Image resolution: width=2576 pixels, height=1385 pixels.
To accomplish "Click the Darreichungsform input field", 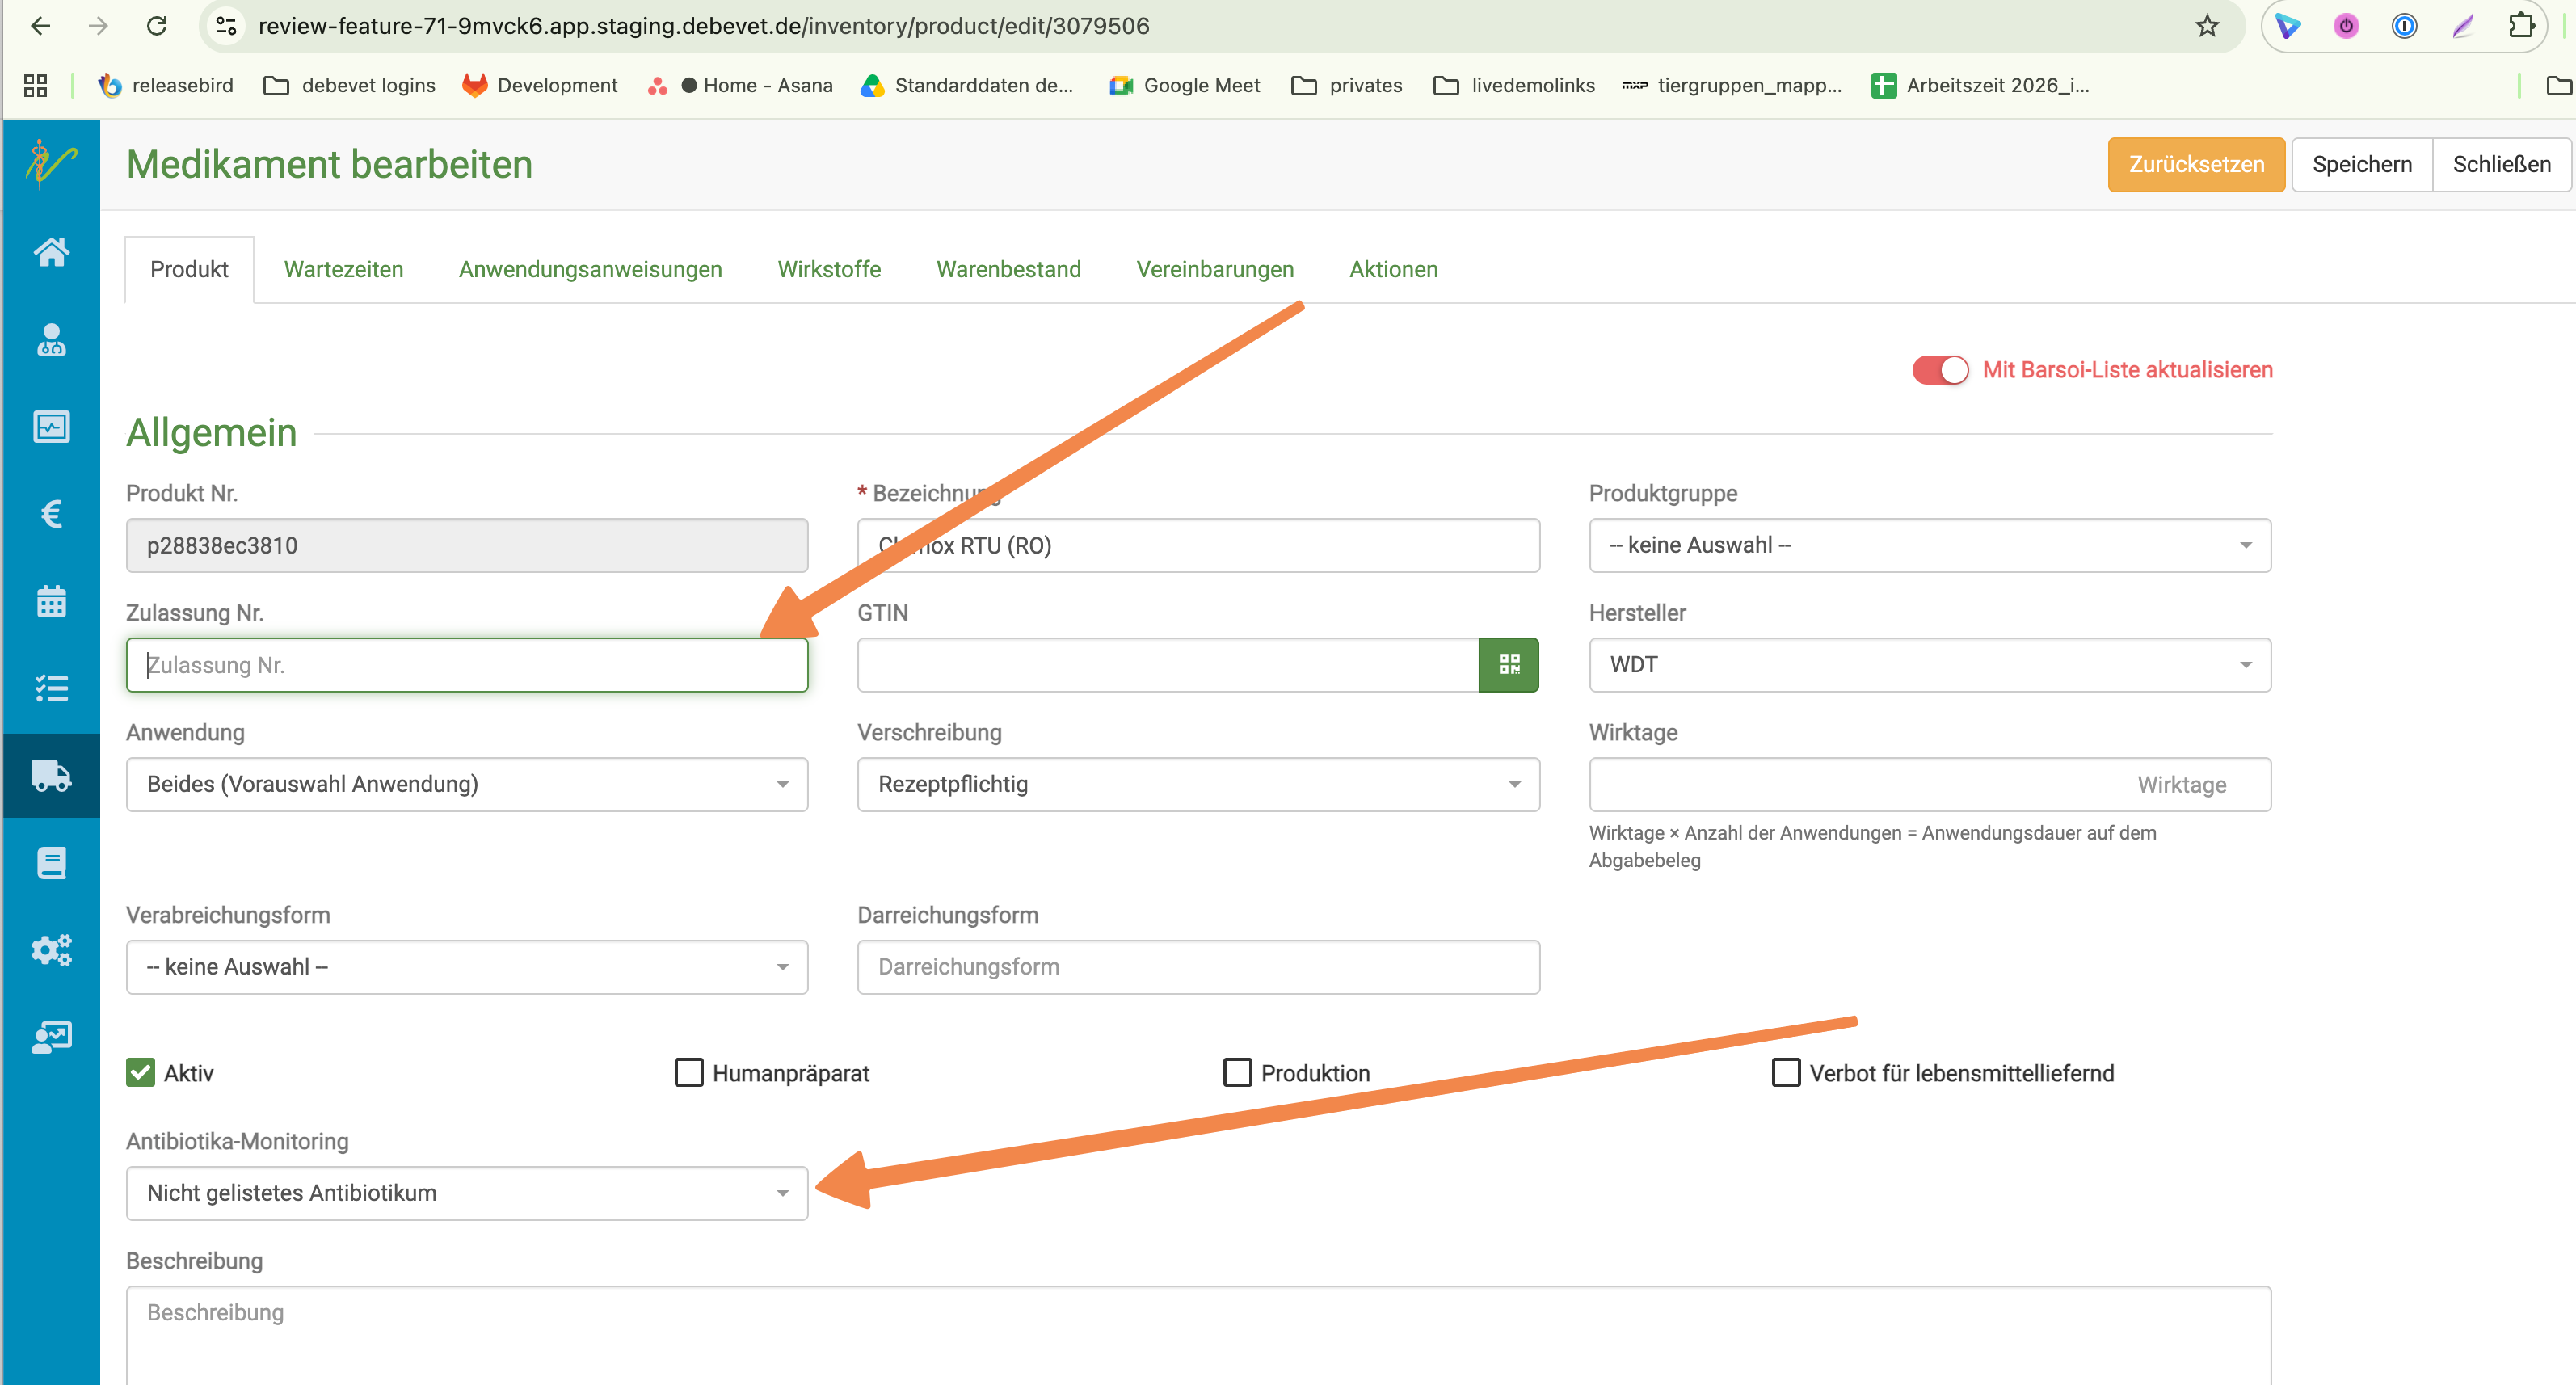I will pos(1198,967).
